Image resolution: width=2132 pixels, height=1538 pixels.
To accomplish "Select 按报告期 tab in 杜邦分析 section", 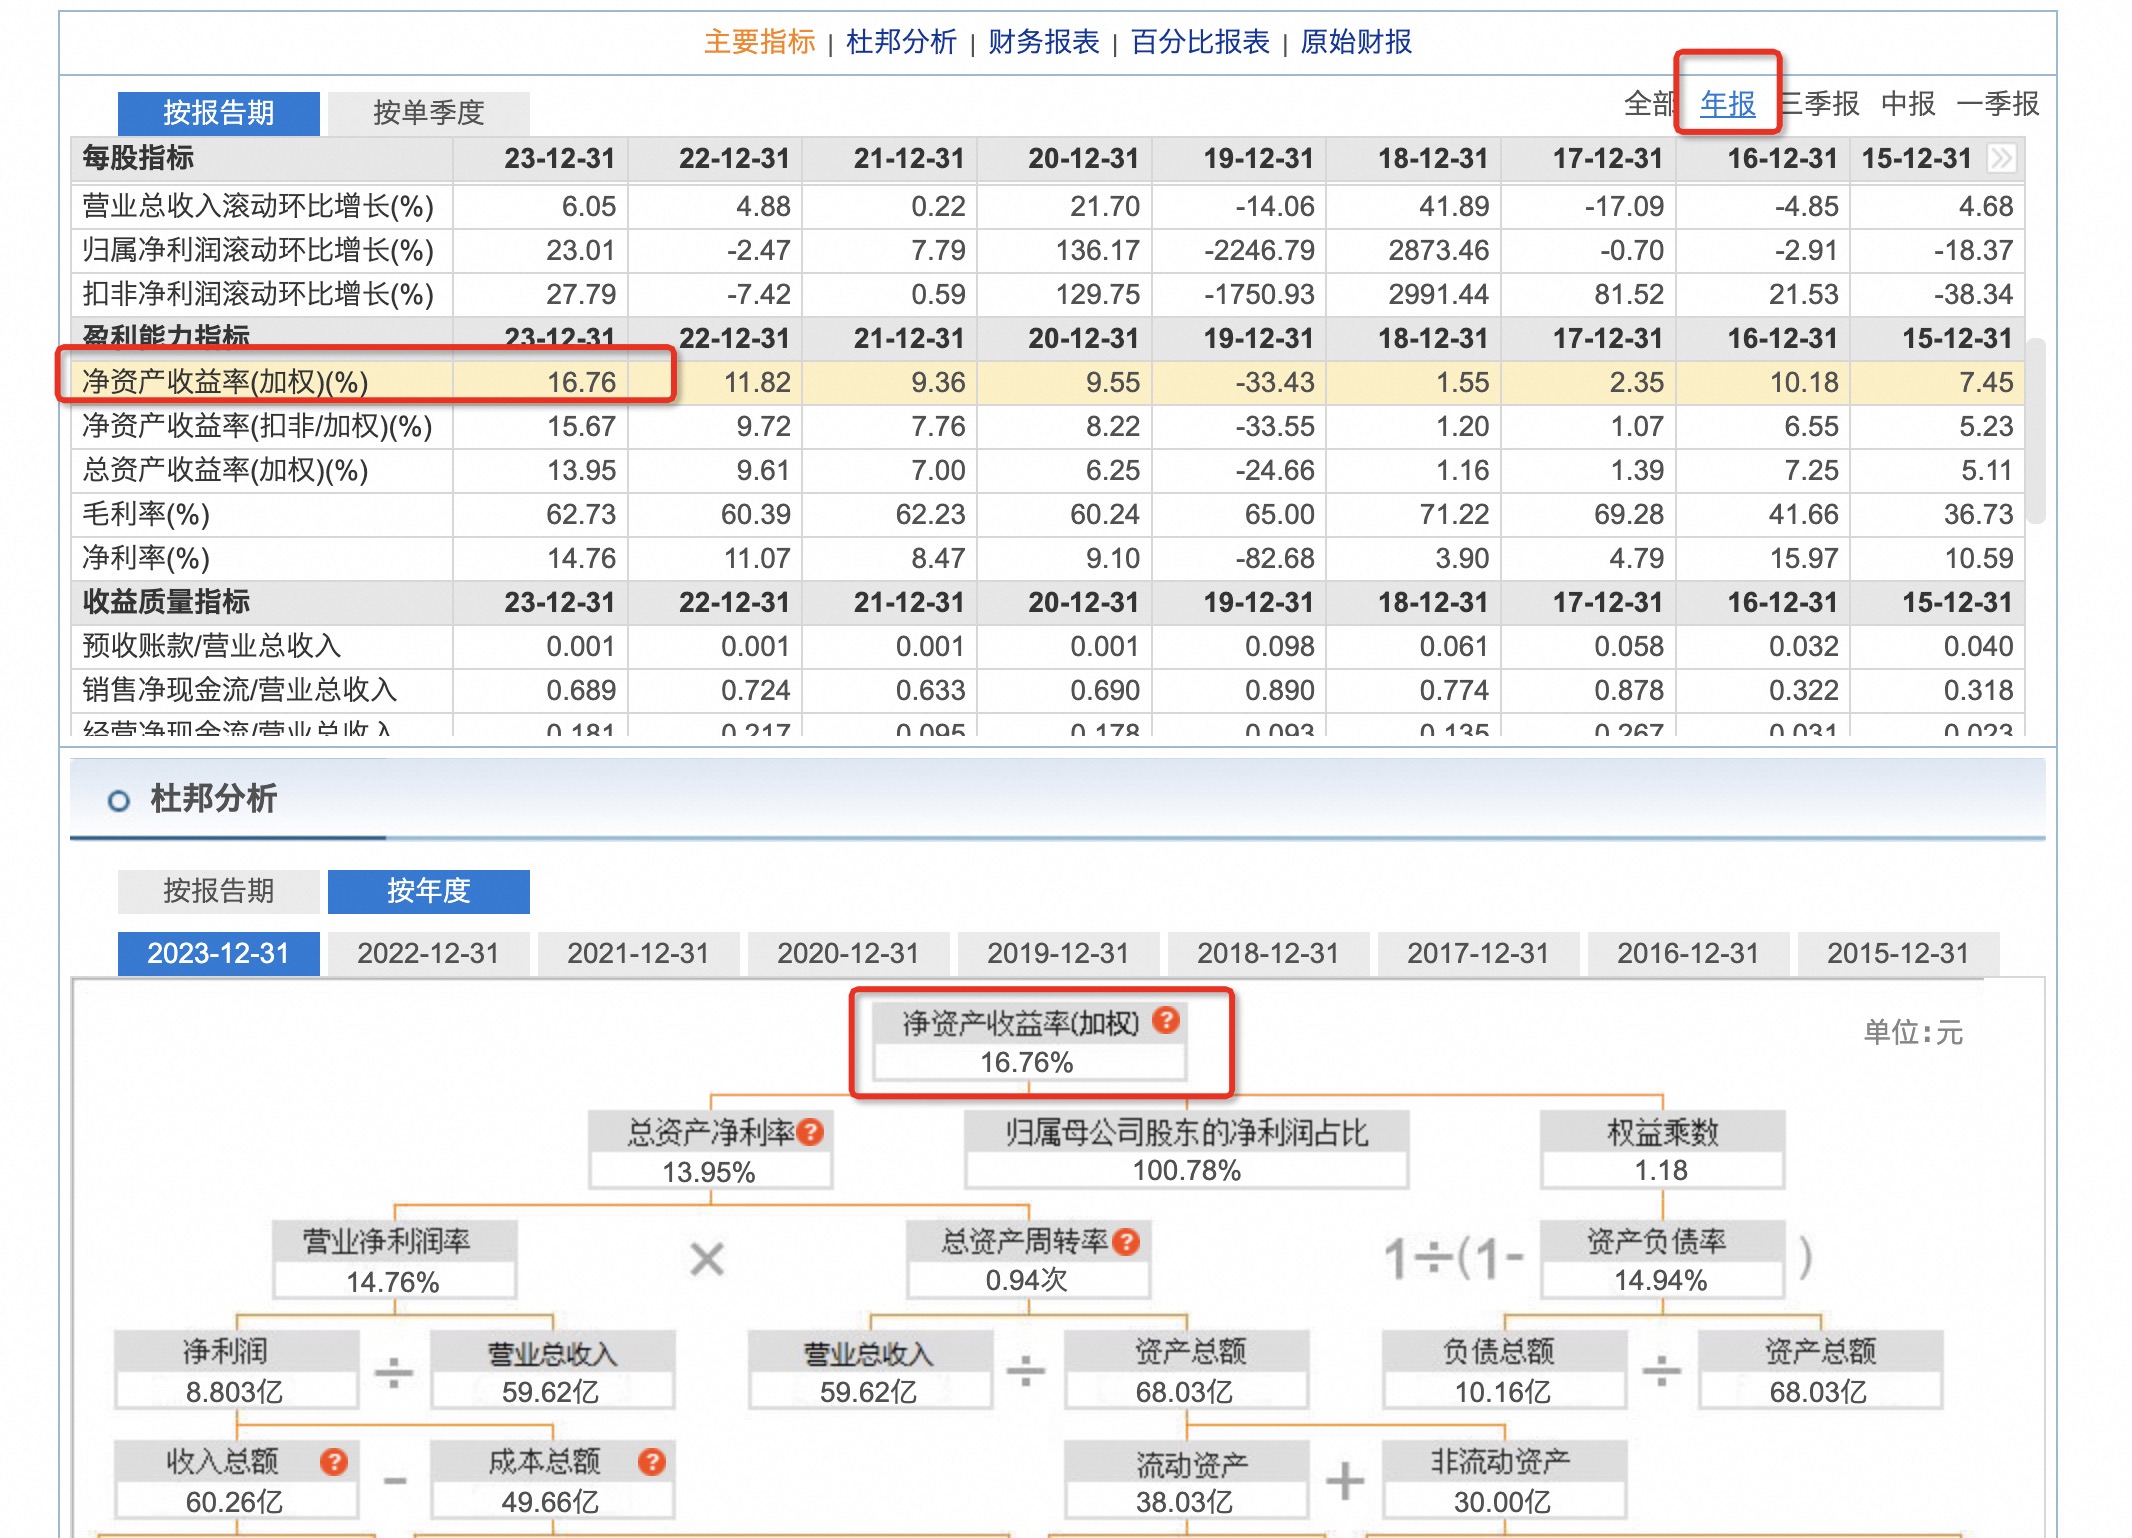I will pyautogui.click(x=219, y=891).
